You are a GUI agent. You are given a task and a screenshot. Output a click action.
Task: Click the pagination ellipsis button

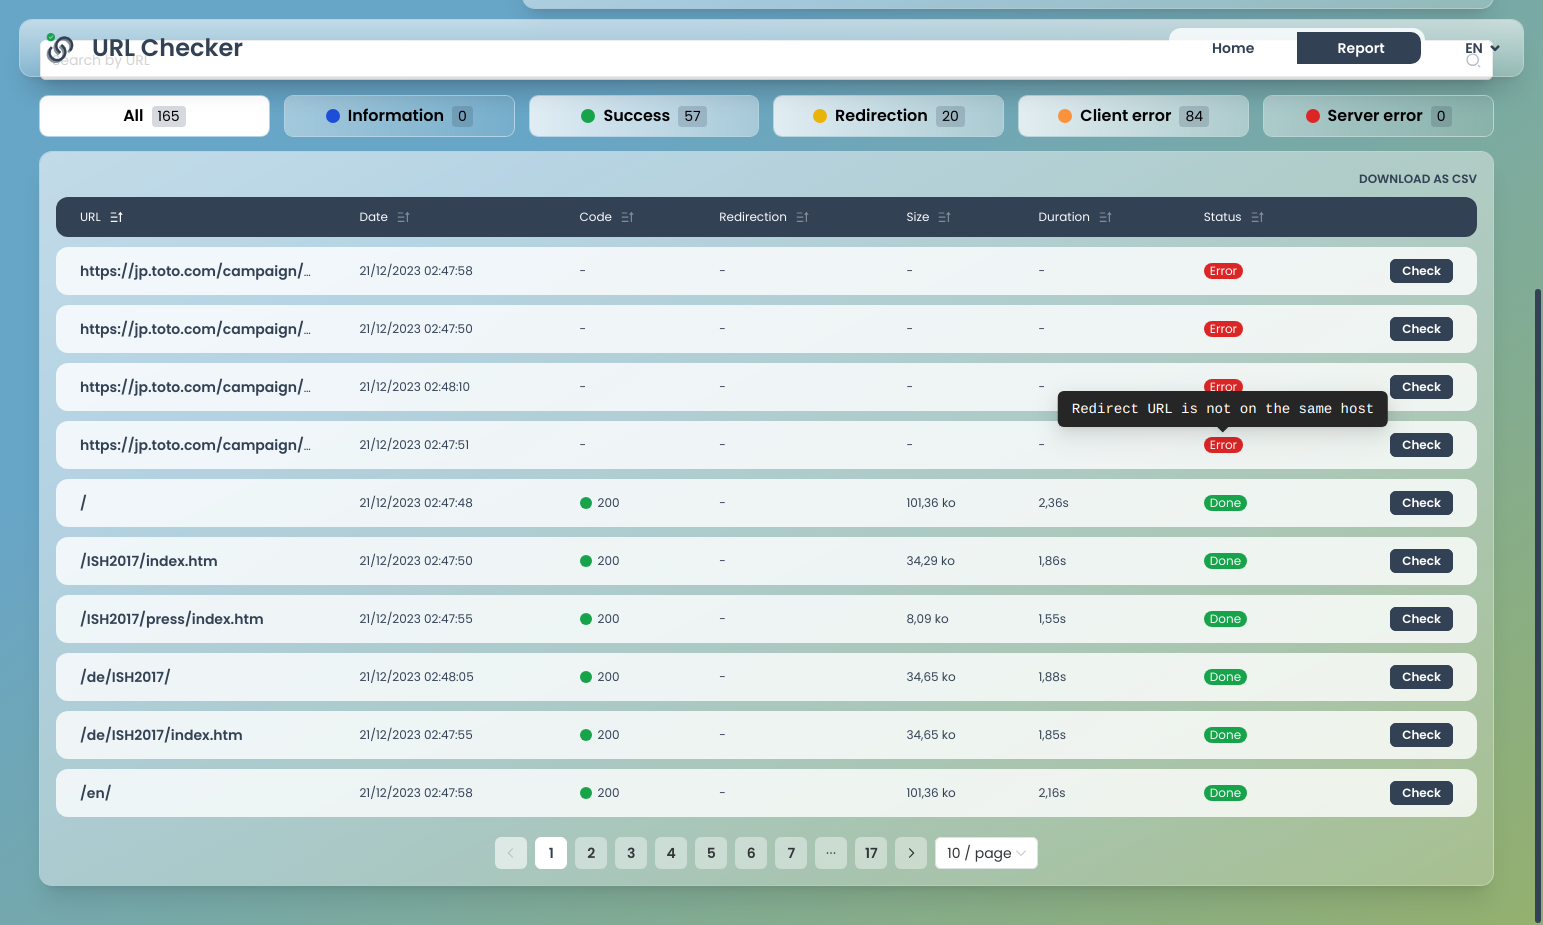click(x=831, y=853)
